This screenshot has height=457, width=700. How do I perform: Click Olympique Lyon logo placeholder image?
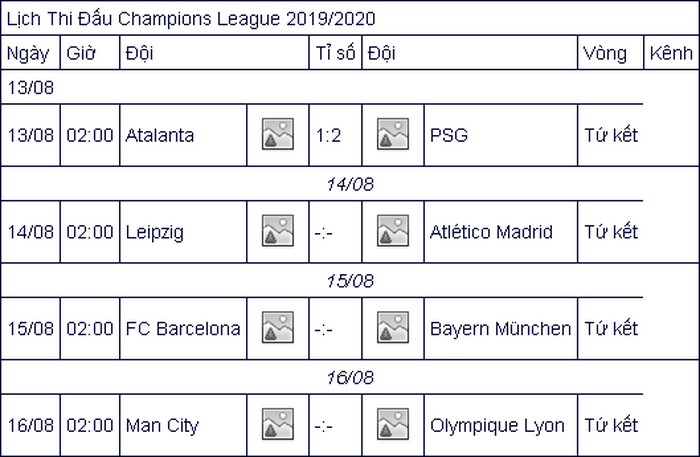click(393, 424)
